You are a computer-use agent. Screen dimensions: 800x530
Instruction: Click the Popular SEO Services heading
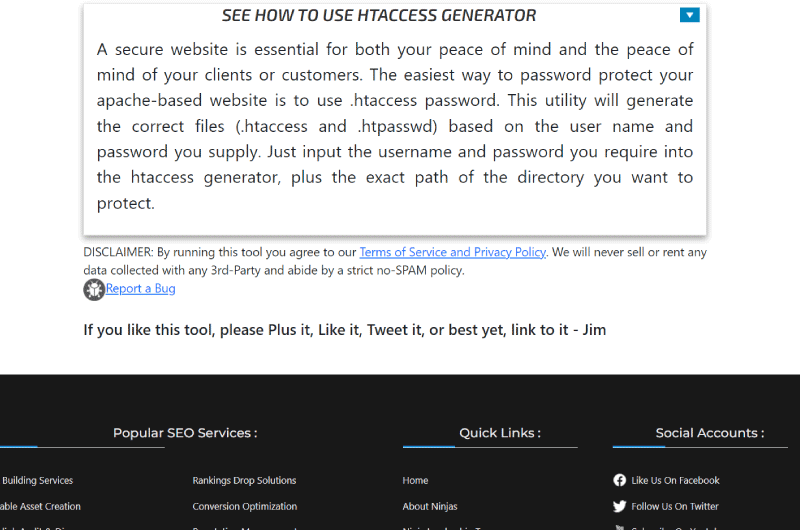click(x=185, y=433)
